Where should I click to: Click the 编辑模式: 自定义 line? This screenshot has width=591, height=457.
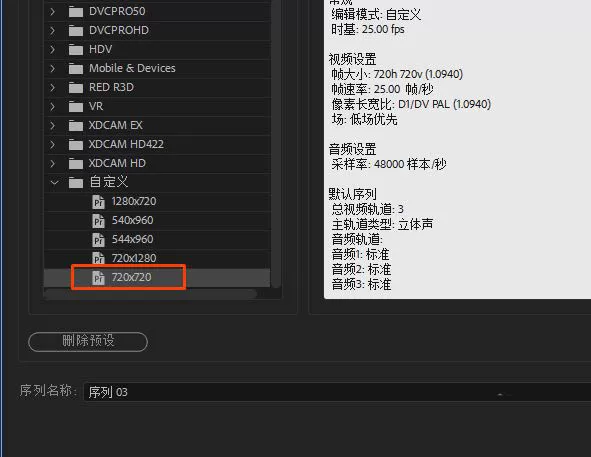click(x=376, y=15)
